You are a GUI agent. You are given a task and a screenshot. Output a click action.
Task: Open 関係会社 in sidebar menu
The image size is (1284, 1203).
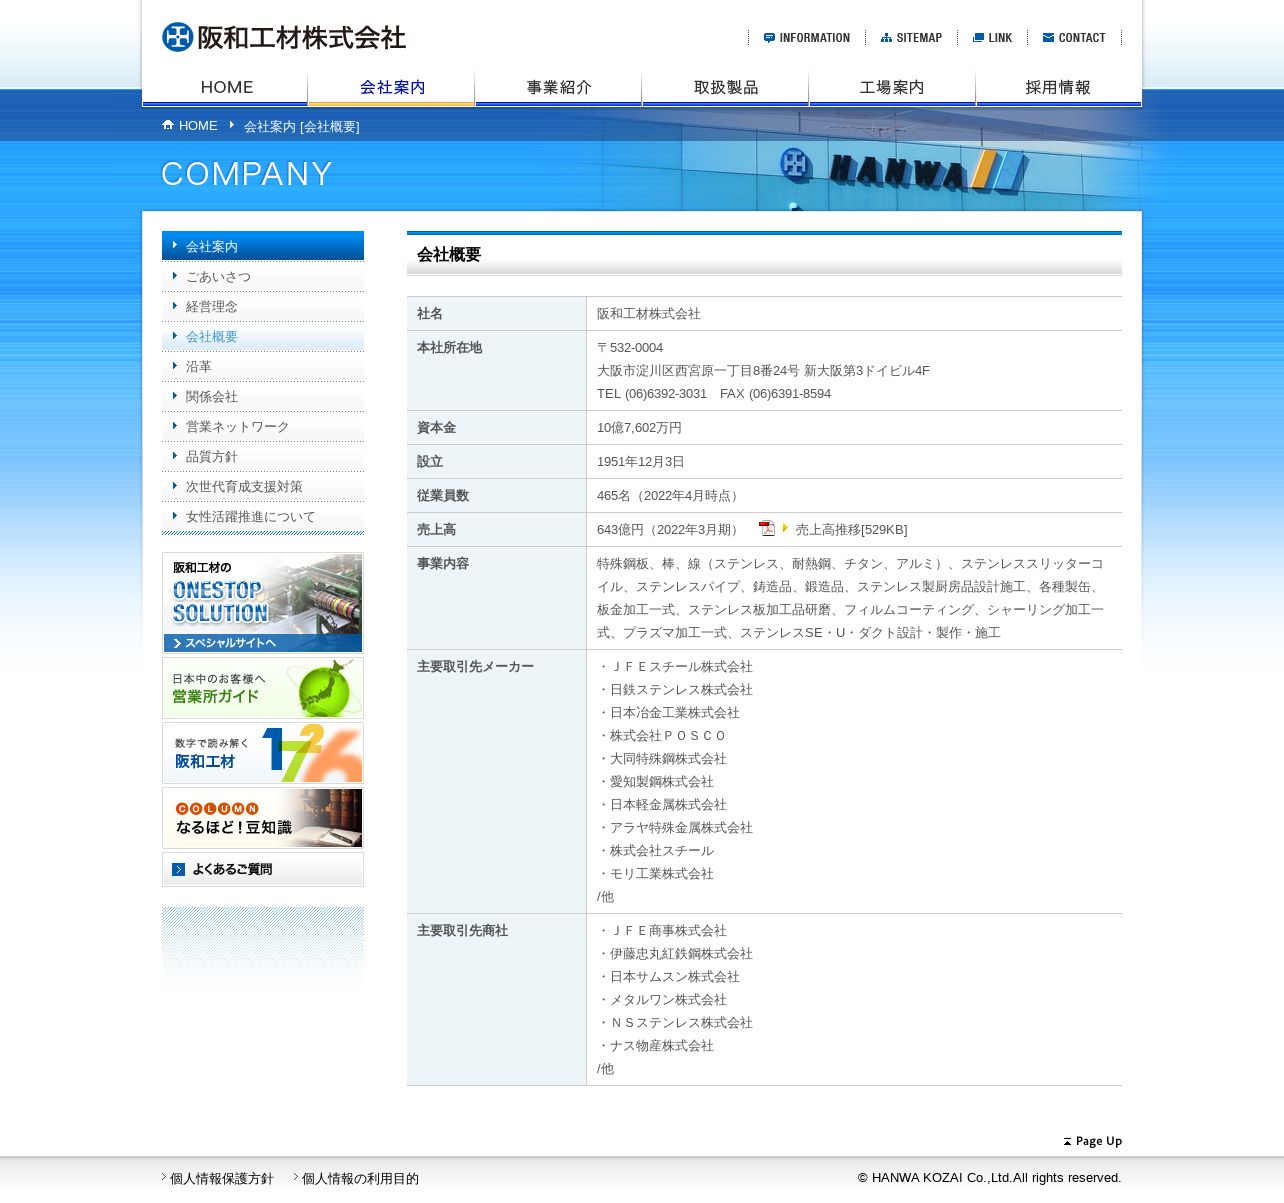263,397
